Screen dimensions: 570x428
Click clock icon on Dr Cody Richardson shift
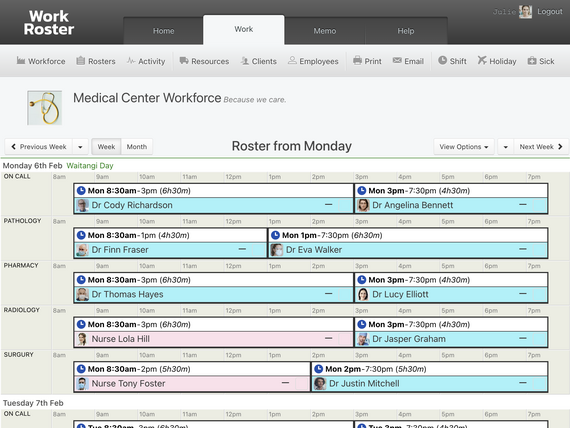[x=81, y=191]
